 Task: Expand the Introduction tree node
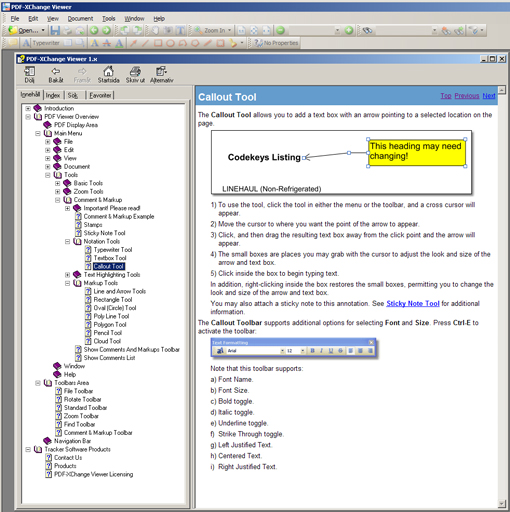click(x=28, y=108)
